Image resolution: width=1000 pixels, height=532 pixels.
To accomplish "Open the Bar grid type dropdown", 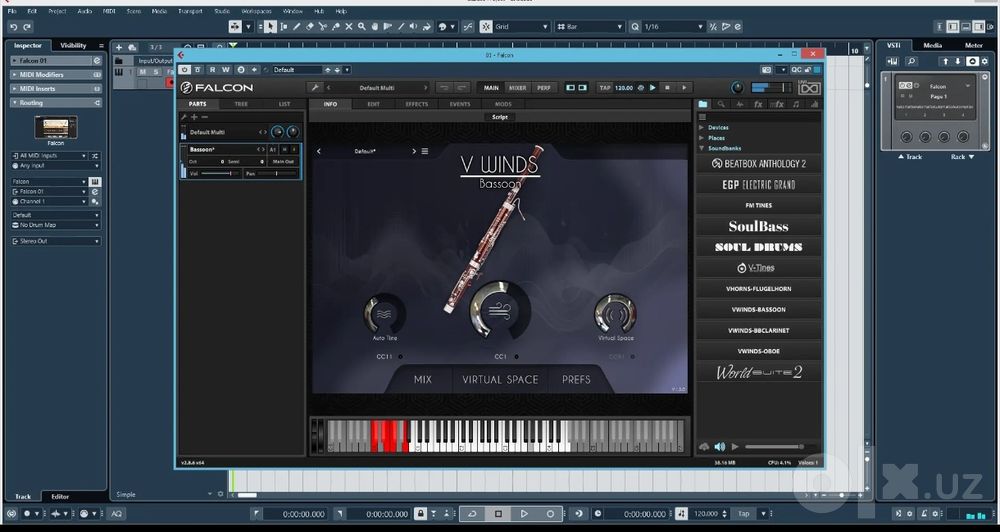I will [589, 27].
